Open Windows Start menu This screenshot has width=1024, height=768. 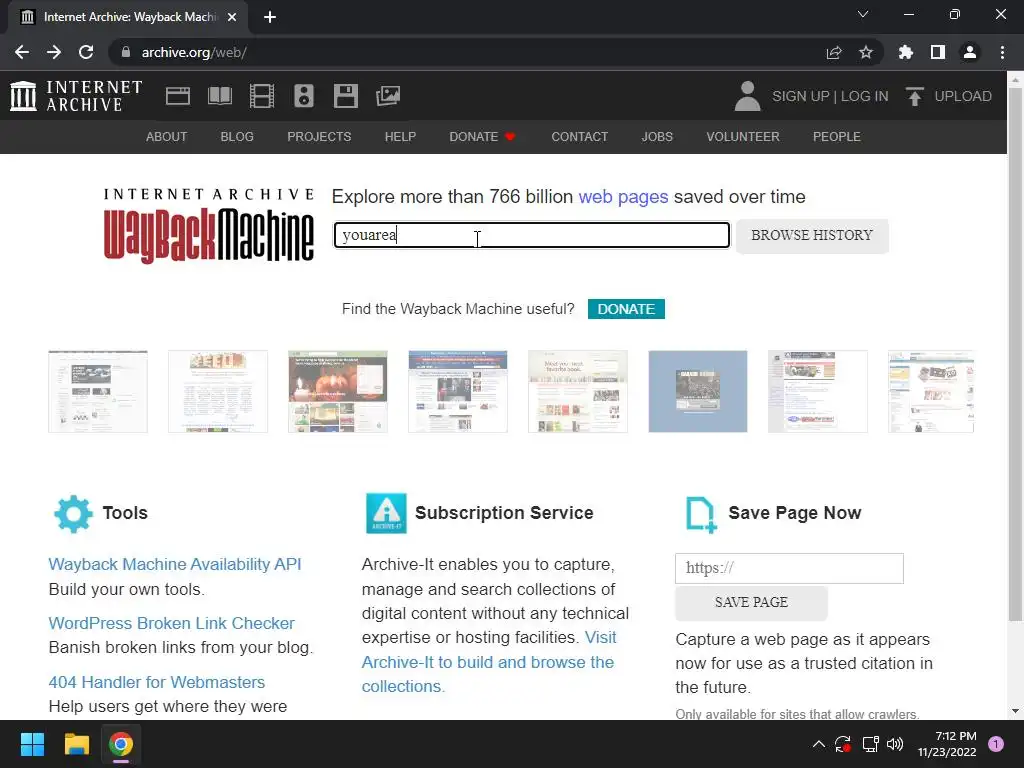click(x=32, y=744)
